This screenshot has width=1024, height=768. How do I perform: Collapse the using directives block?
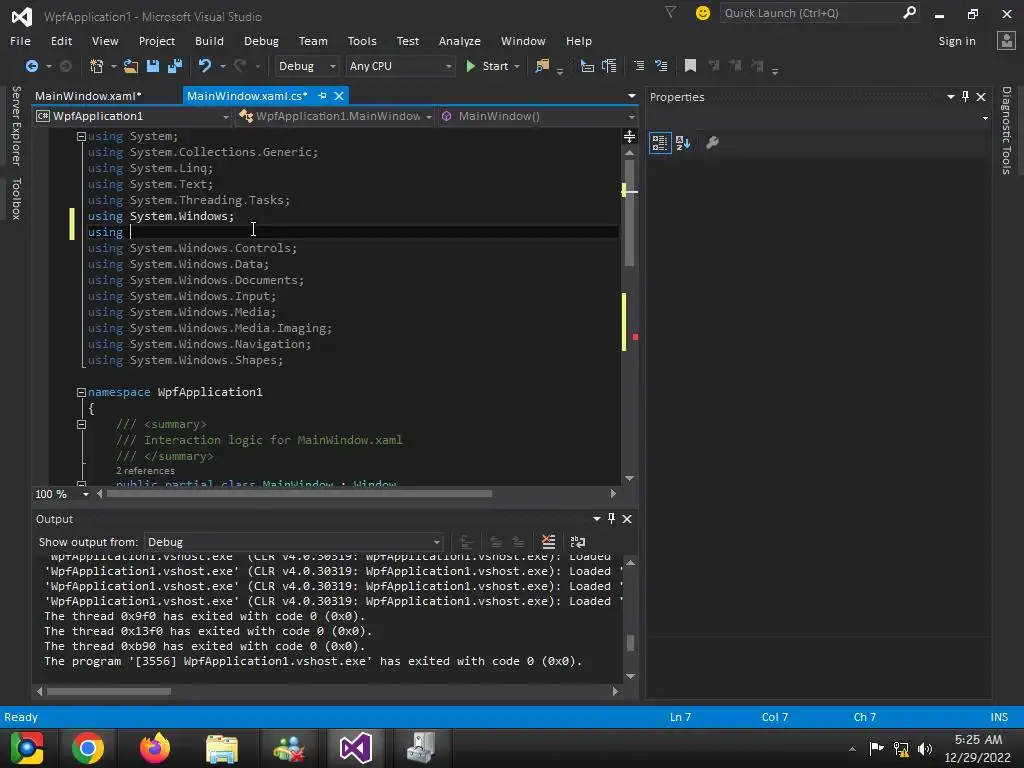pos(81,136)
